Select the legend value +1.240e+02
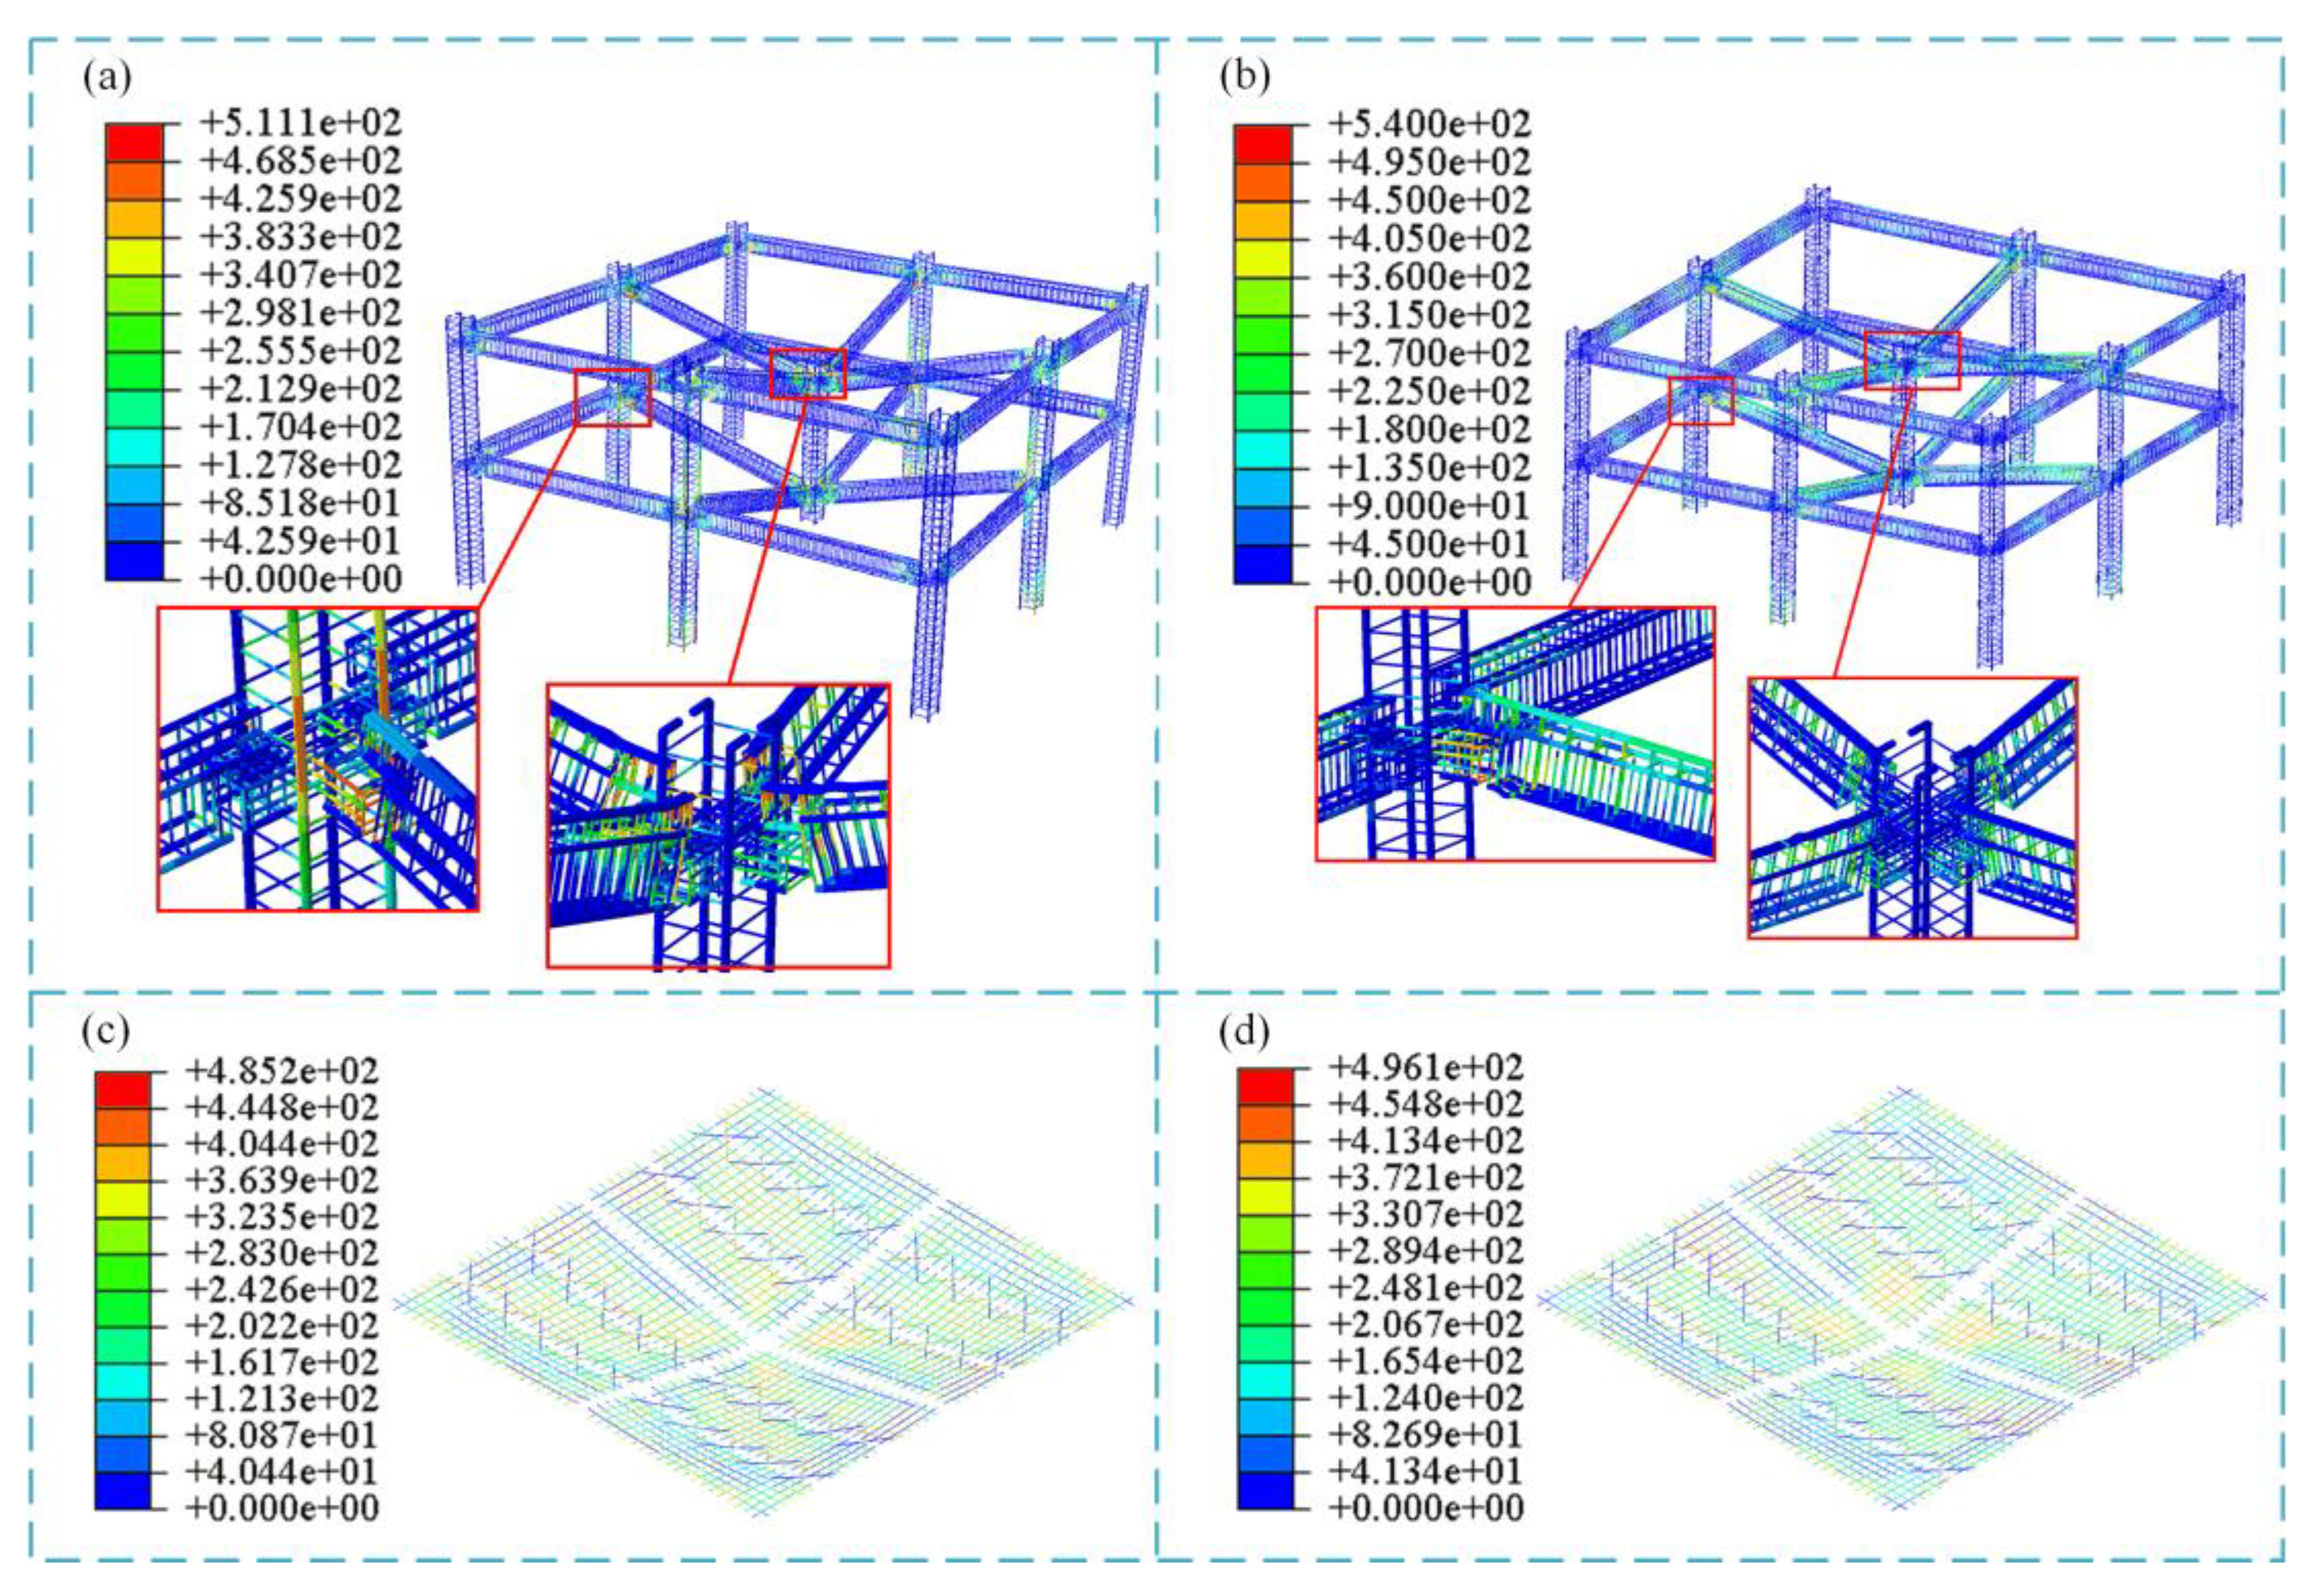This screenshot has width=2317, height=1596. coord(1427,1398)
